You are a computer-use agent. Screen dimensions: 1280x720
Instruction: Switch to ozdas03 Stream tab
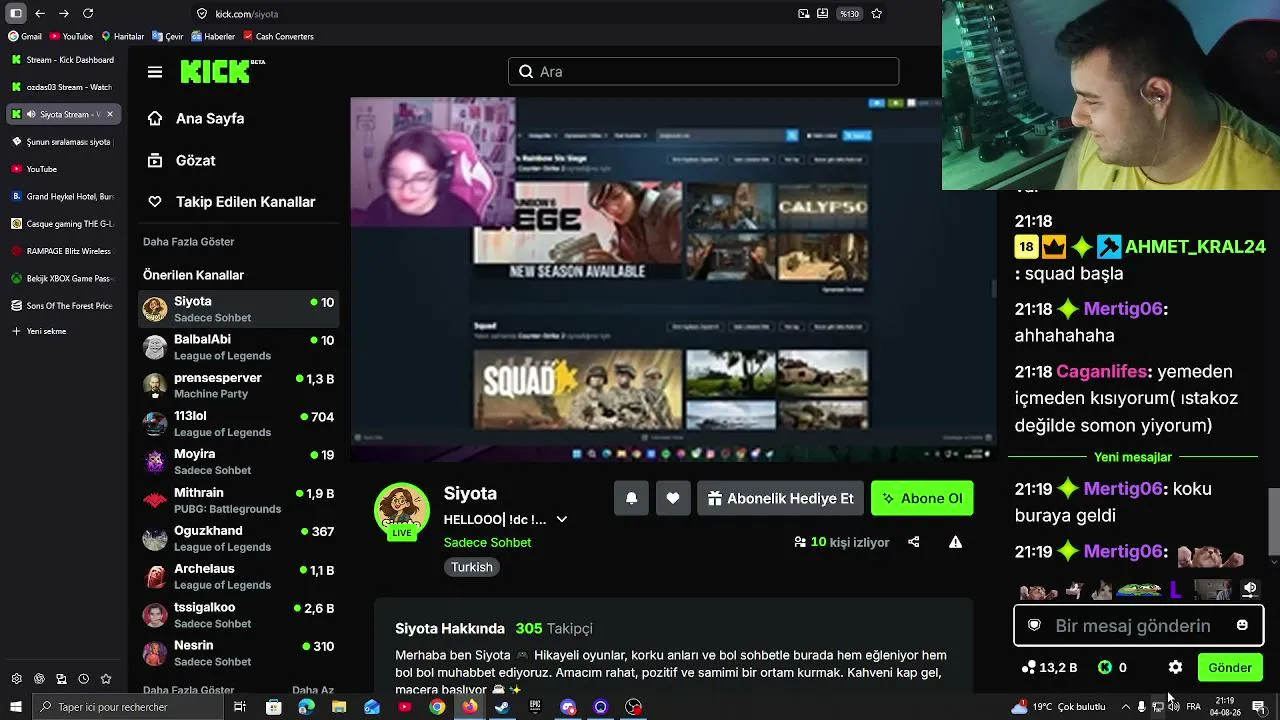pos(64,87)
